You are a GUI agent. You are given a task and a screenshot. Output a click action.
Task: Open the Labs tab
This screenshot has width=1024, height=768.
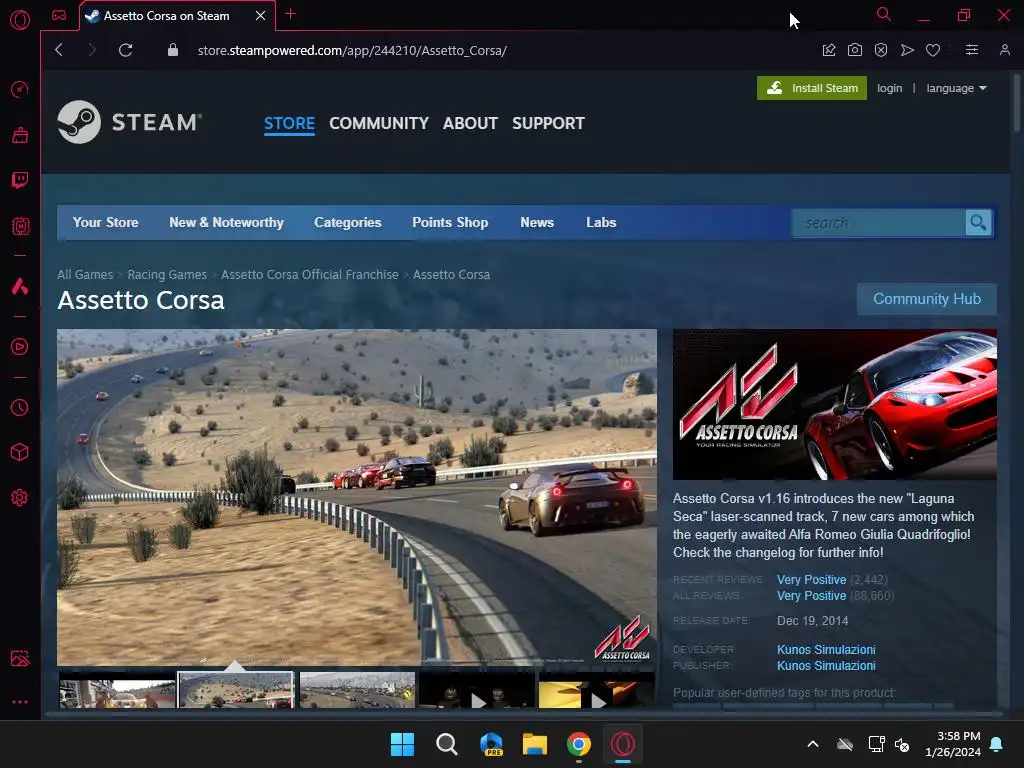coord(601,223)
